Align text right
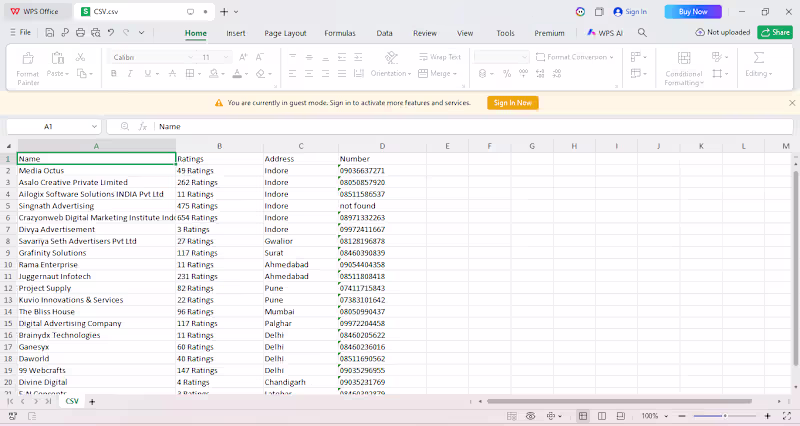Screen dimensions: 800x426 325,74
